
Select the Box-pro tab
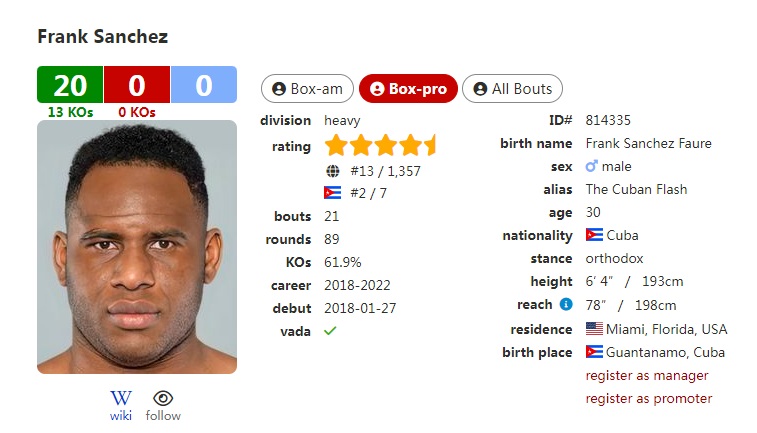coord(408,89)
